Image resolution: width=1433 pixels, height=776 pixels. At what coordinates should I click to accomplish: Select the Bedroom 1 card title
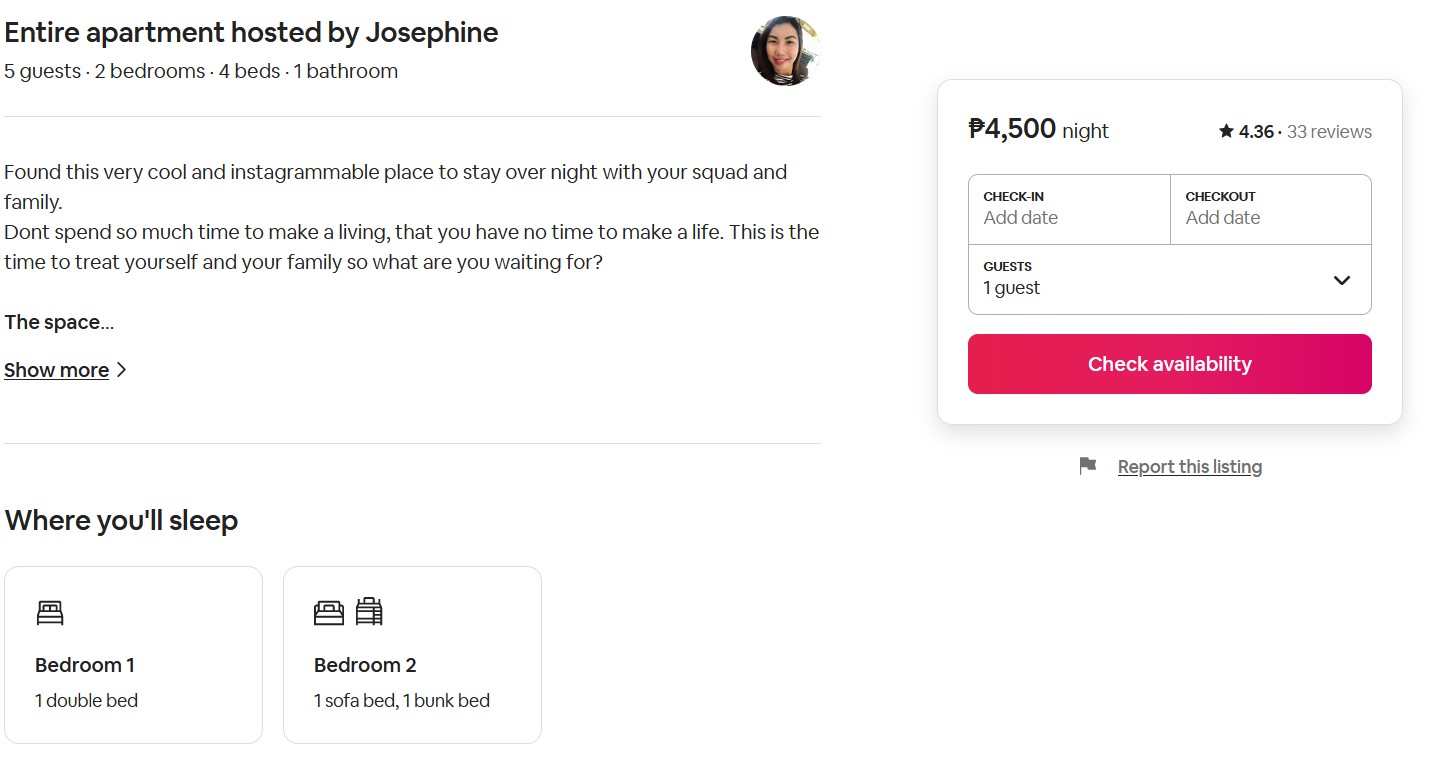[85, 665]
